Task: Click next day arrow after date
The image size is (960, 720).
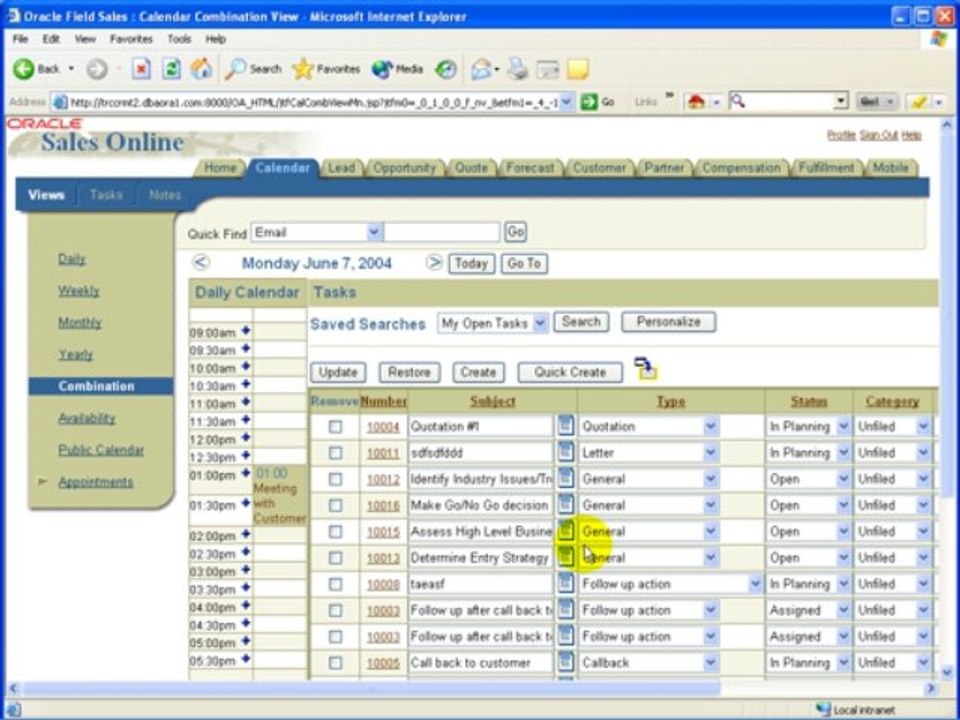Action: click(x=434, y=263)
